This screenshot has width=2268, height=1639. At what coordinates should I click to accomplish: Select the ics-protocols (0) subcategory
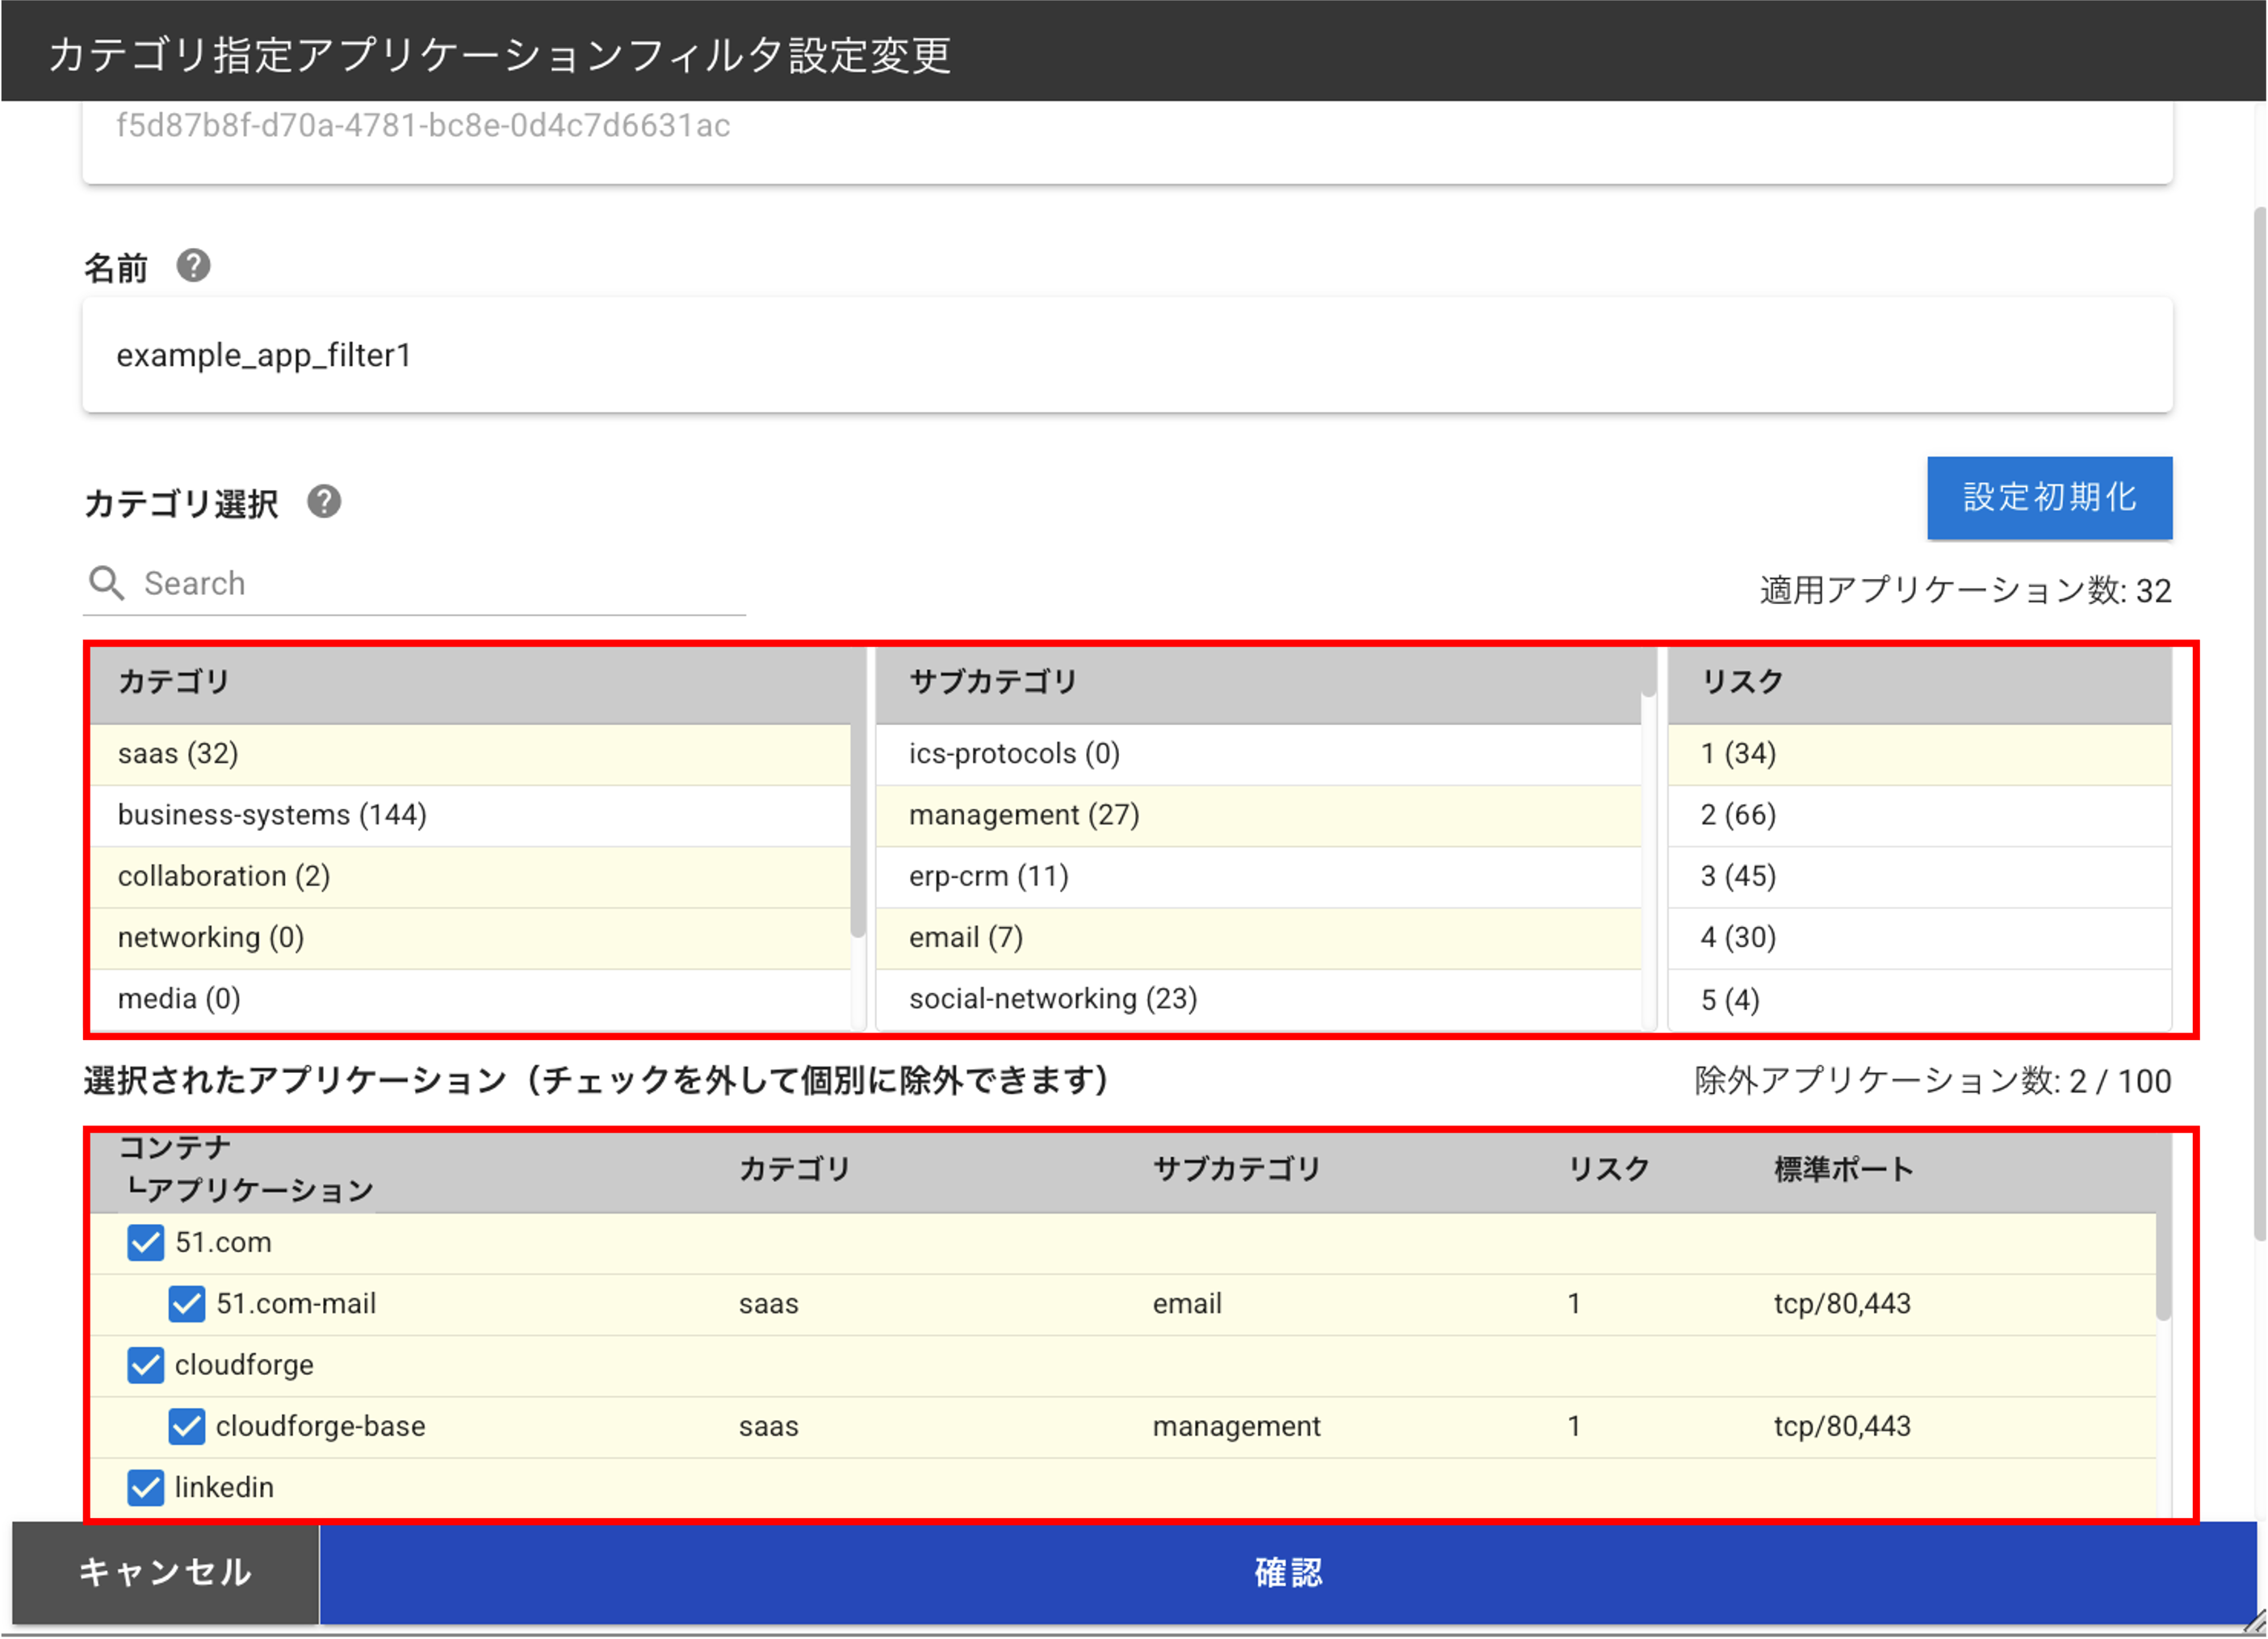[x=1258, y=754]
